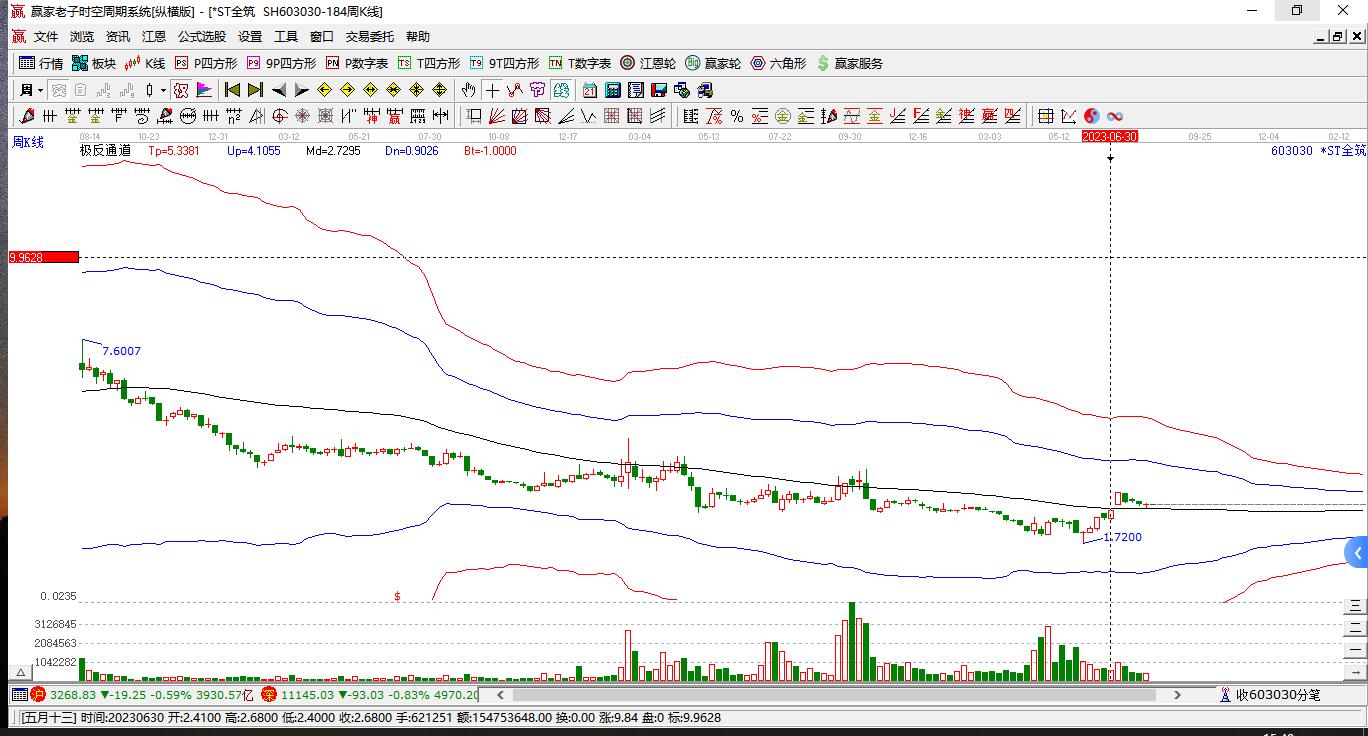
Task: Toggle the crosshair cursor tool
Action: pos(492,90)
